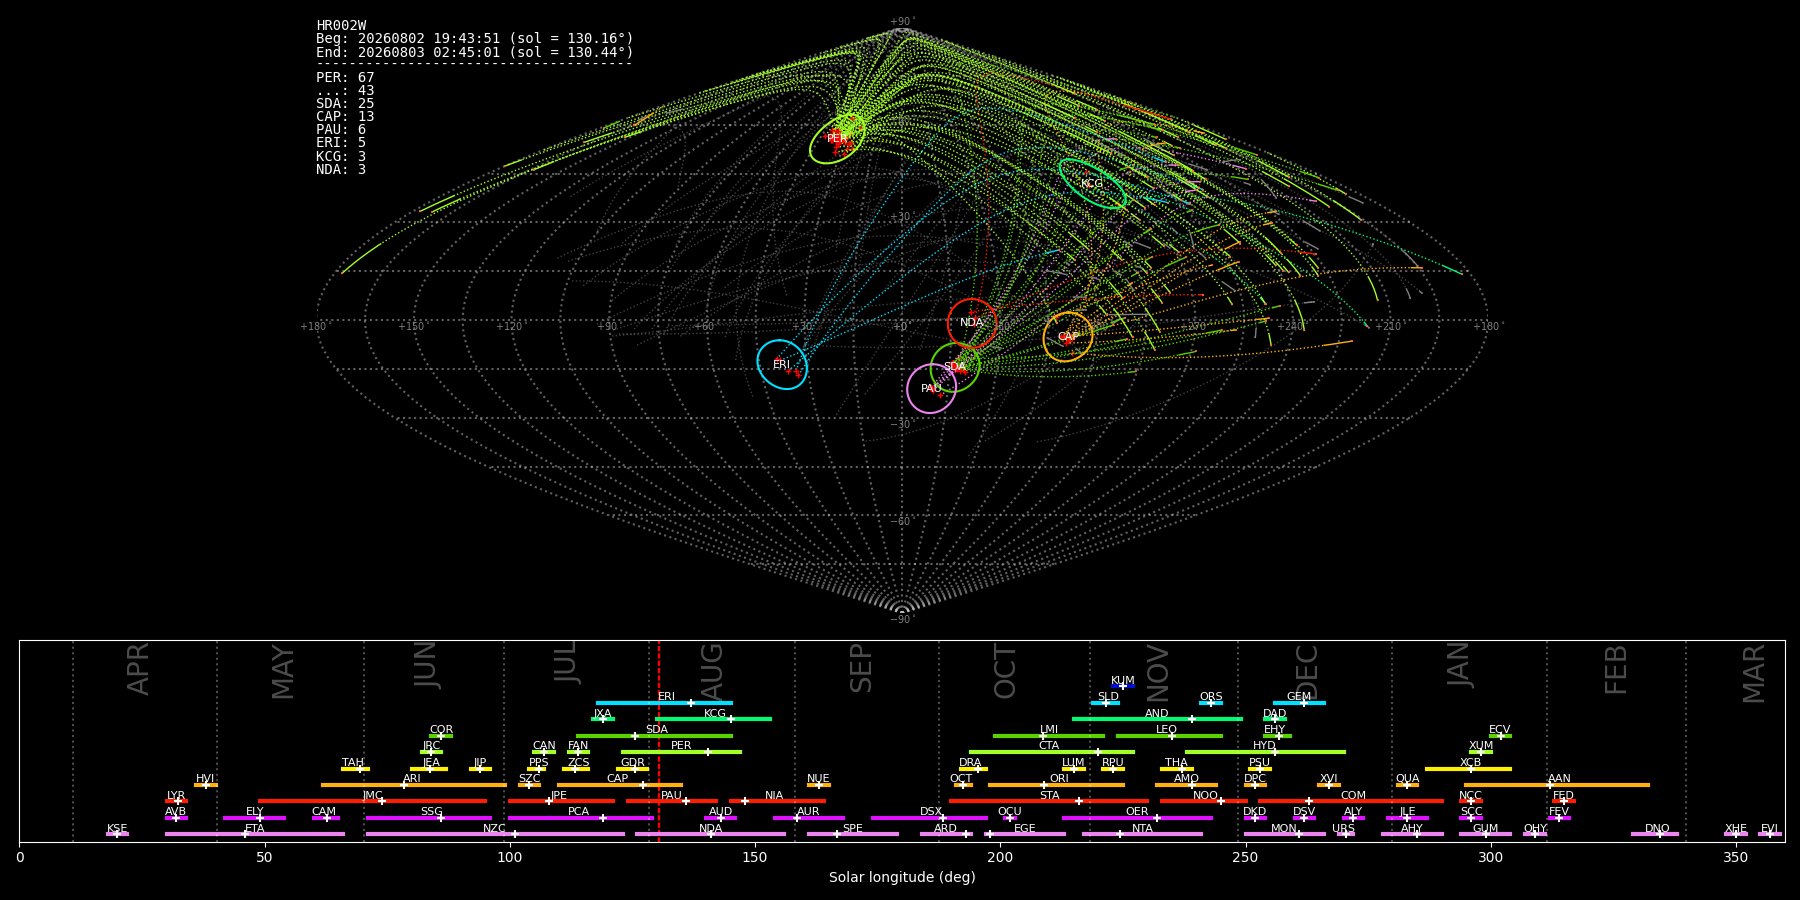The image size is (1800, 900).
Task: Click the HR002W station title text
Action: 341,26
